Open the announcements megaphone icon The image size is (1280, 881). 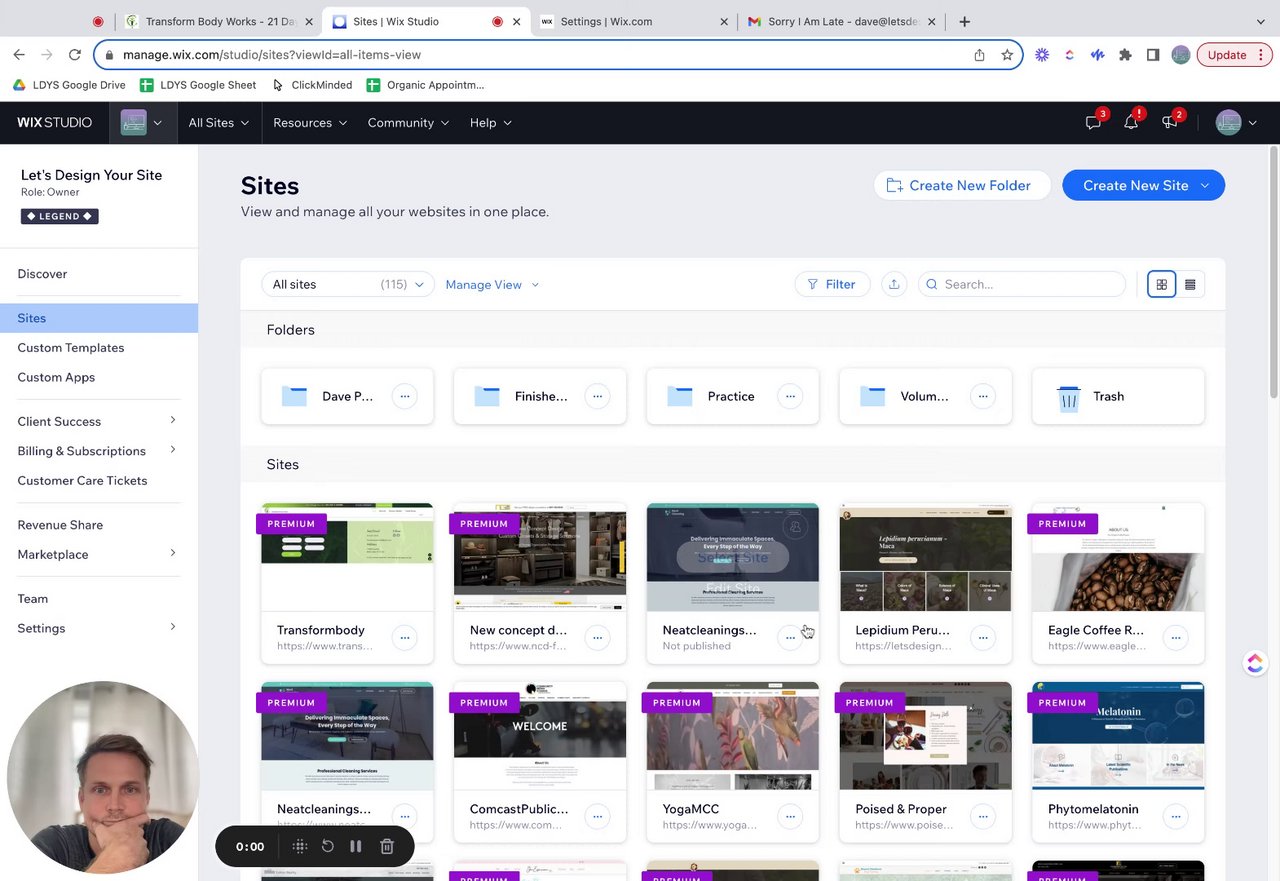[x=1169, y=122]
